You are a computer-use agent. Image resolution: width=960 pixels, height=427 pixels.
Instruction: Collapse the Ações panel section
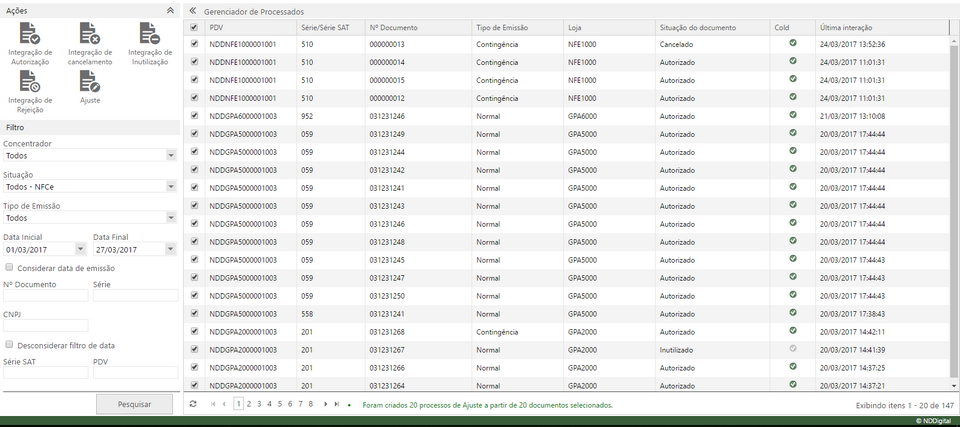tap(170, 9)
